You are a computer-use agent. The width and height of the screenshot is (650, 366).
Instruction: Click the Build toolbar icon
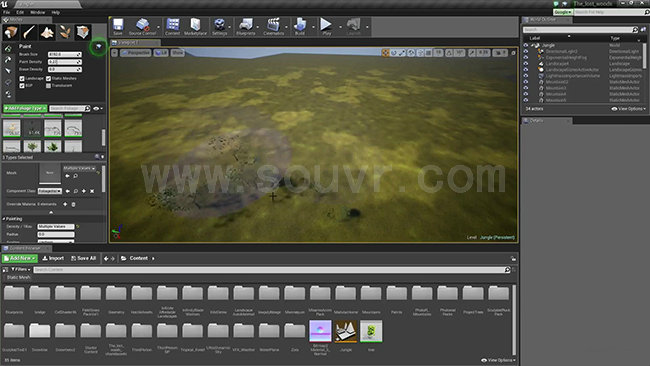click(x=300, y=27)
